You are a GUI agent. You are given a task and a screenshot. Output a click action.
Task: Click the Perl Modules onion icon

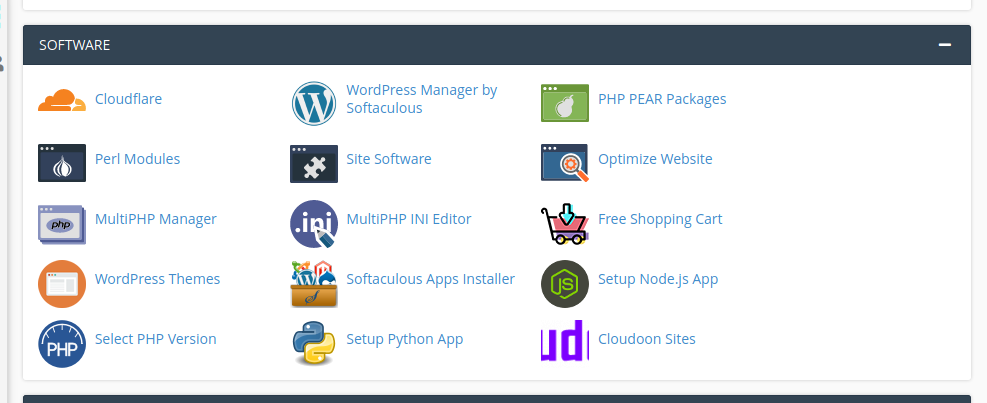tap(62, 163)
